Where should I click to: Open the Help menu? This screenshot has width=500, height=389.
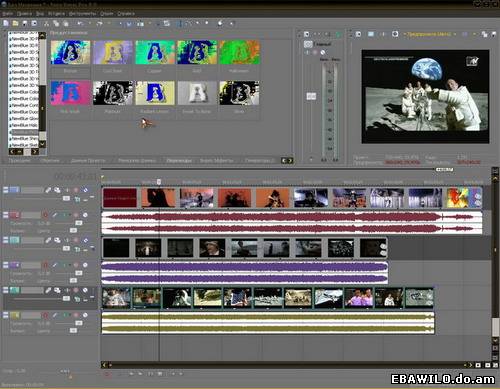pos(126,14)
